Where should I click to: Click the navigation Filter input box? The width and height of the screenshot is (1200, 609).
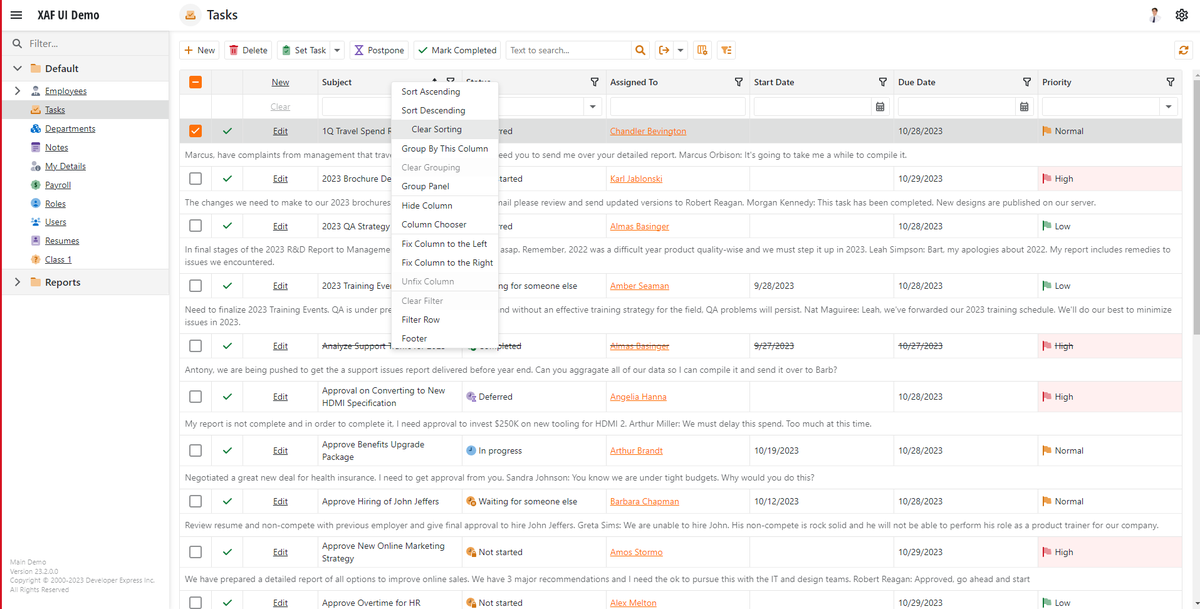pos(85,44)
